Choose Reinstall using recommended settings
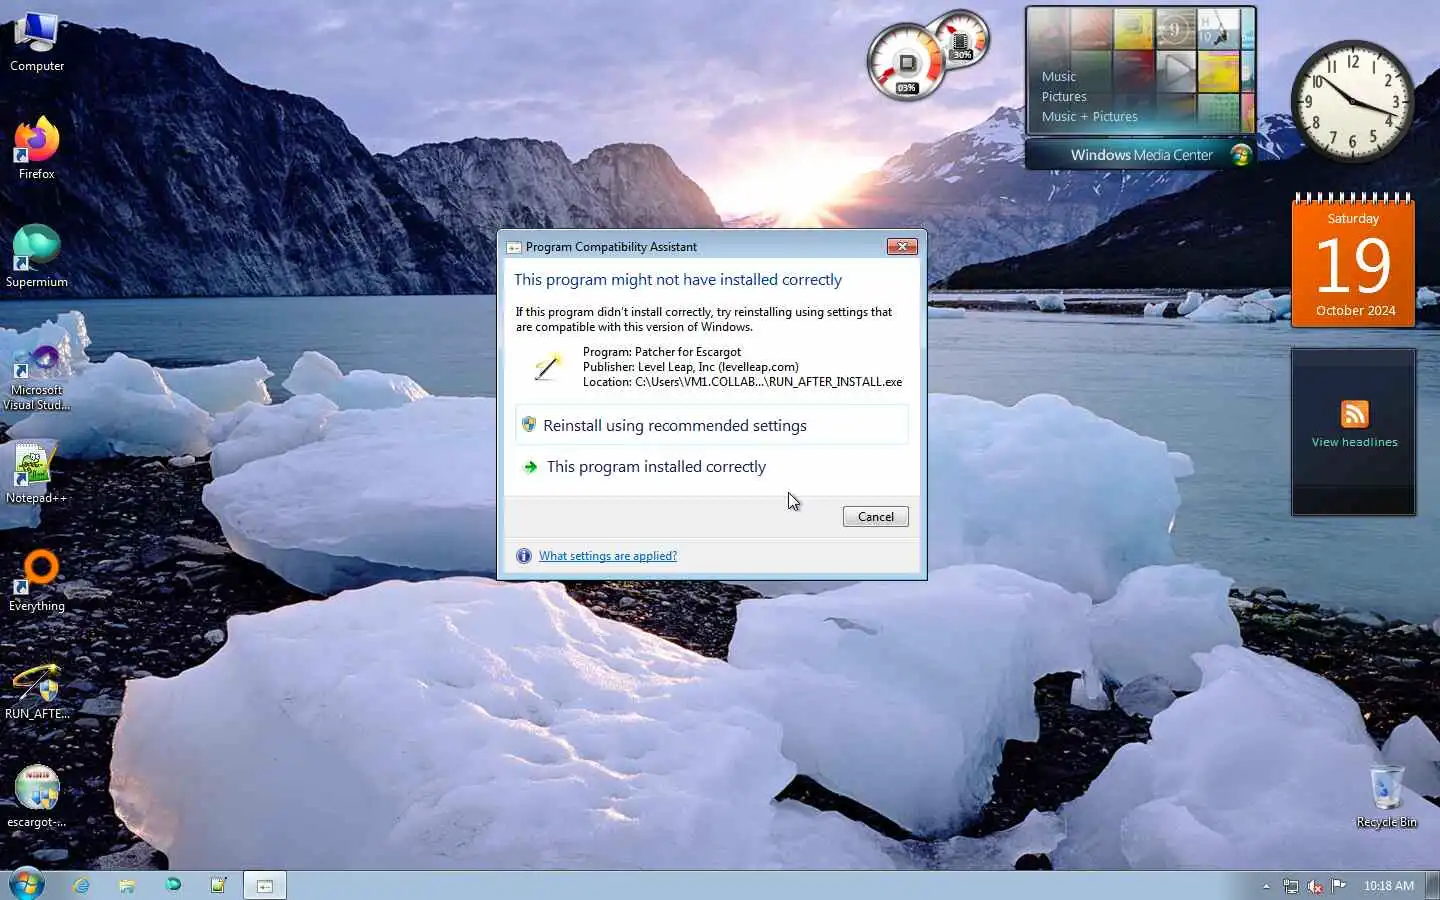Viewport: 1440px width, 900px height. (712, 425)
